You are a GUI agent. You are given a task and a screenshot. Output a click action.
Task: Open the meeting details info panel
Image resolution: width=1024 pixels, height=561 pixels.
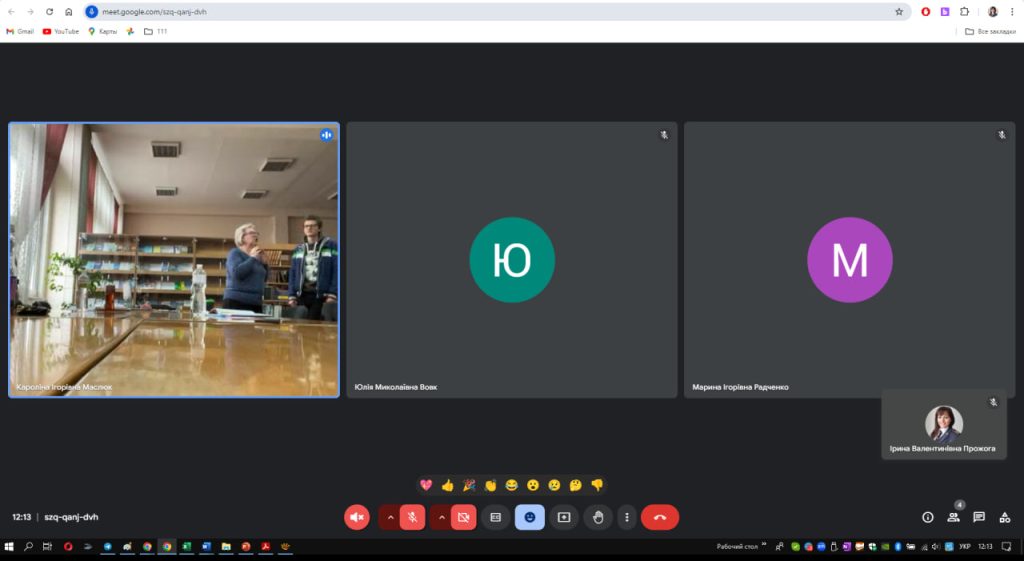click(x=927, y=517)
